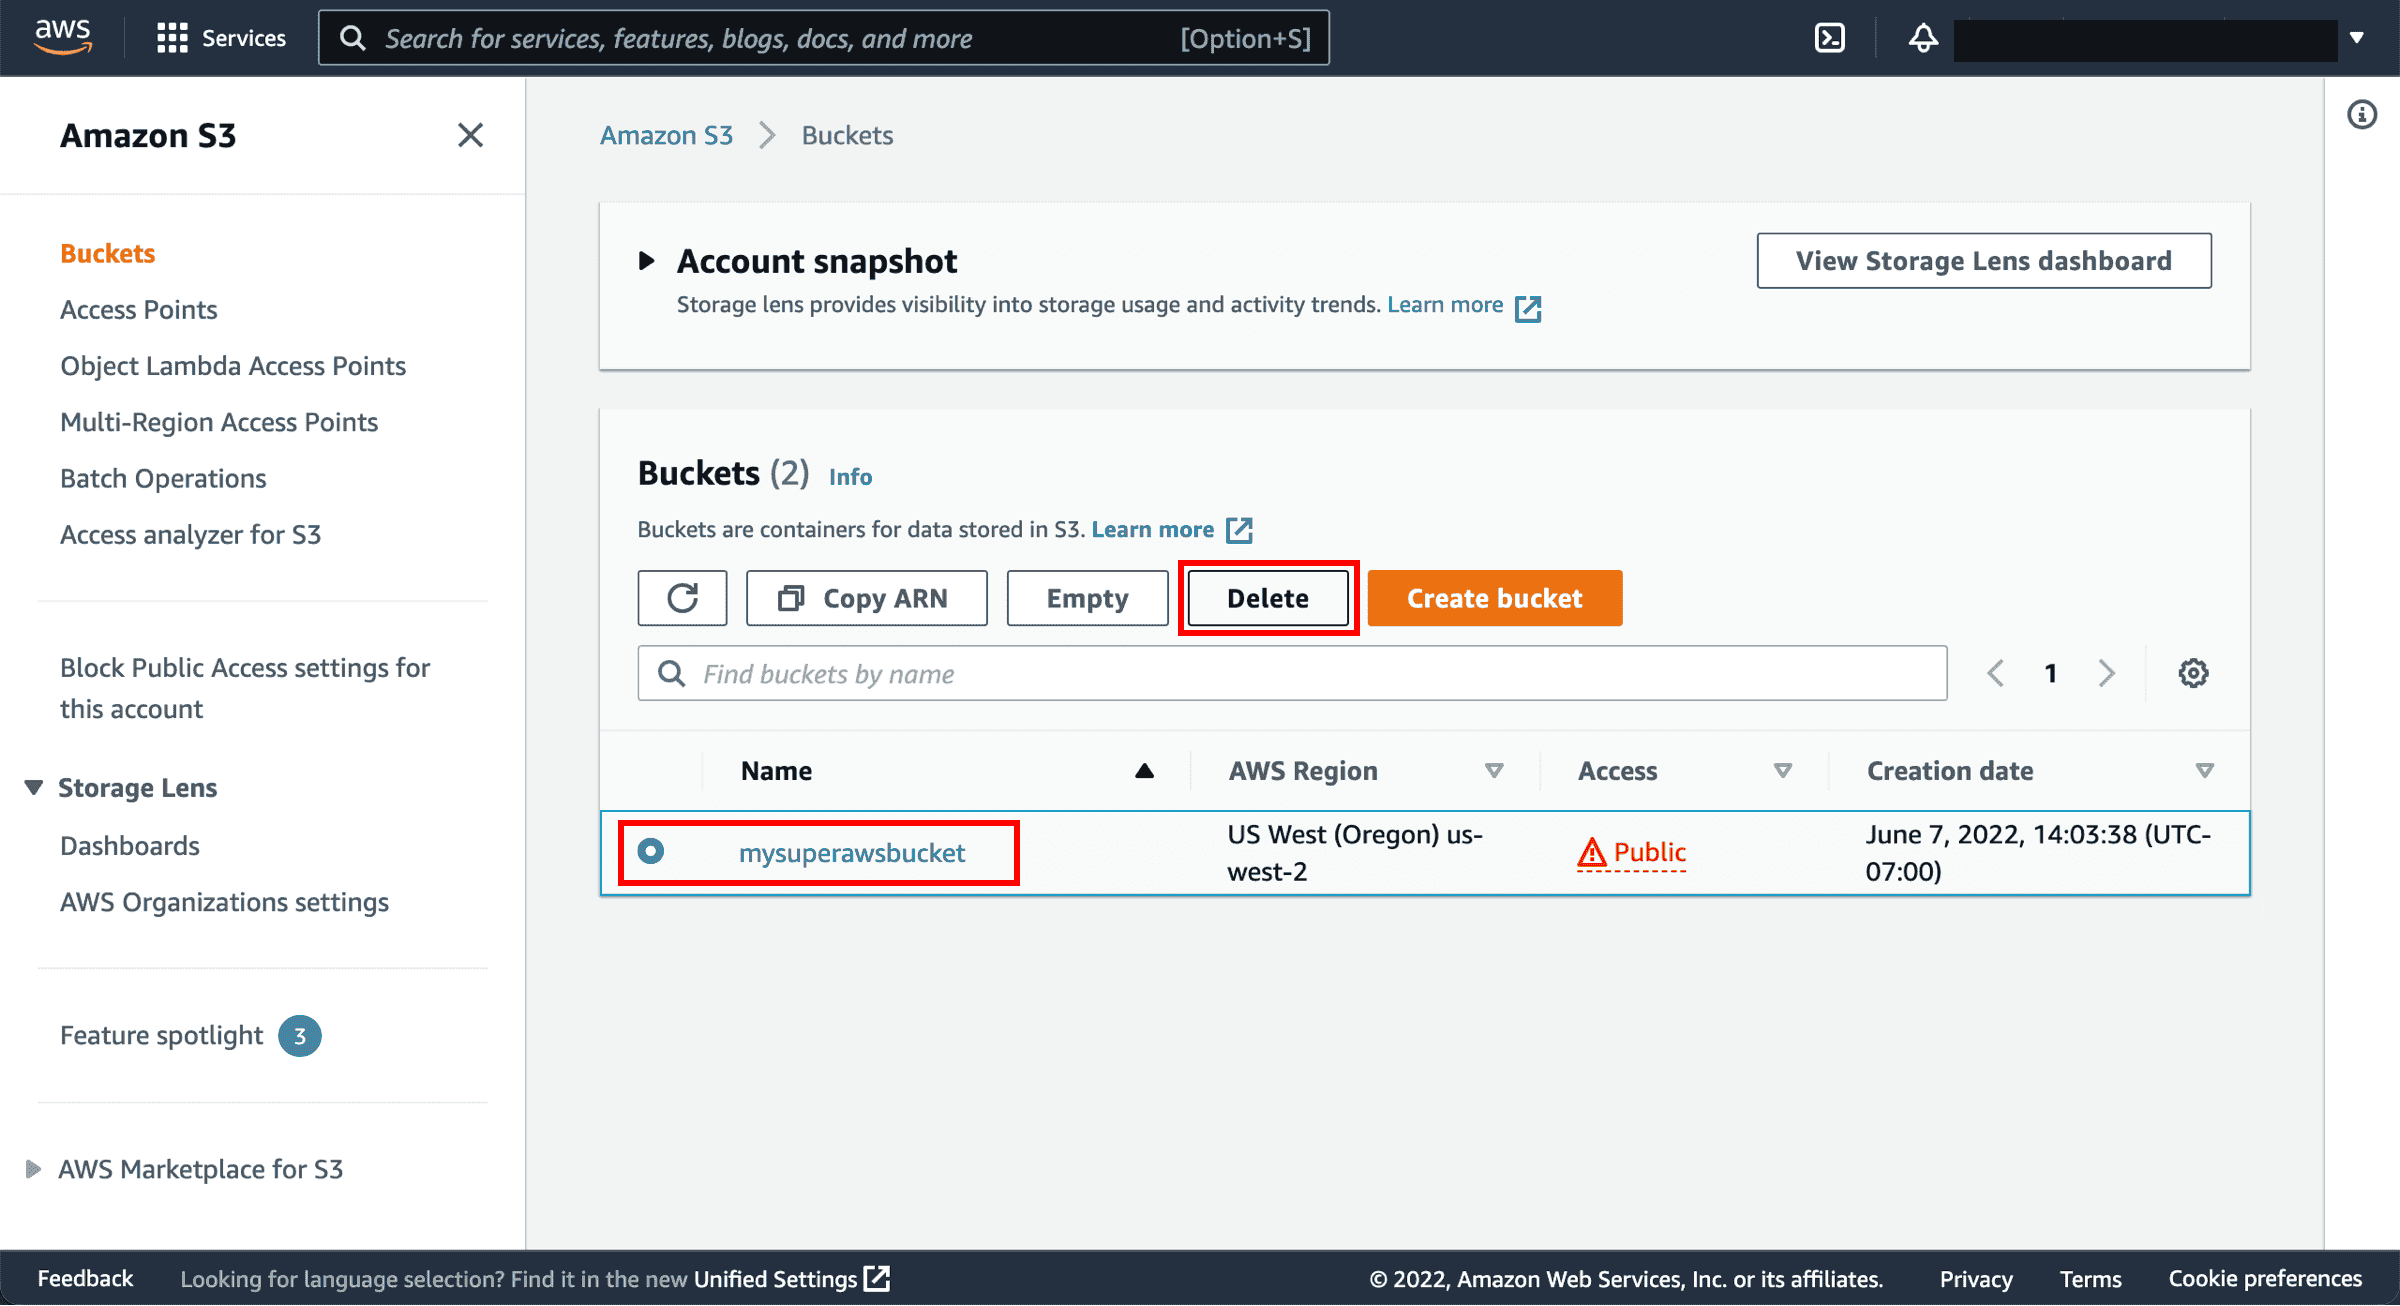Open Terms link in footer
The image size is (2400, 1306).
[2090, 1279]
